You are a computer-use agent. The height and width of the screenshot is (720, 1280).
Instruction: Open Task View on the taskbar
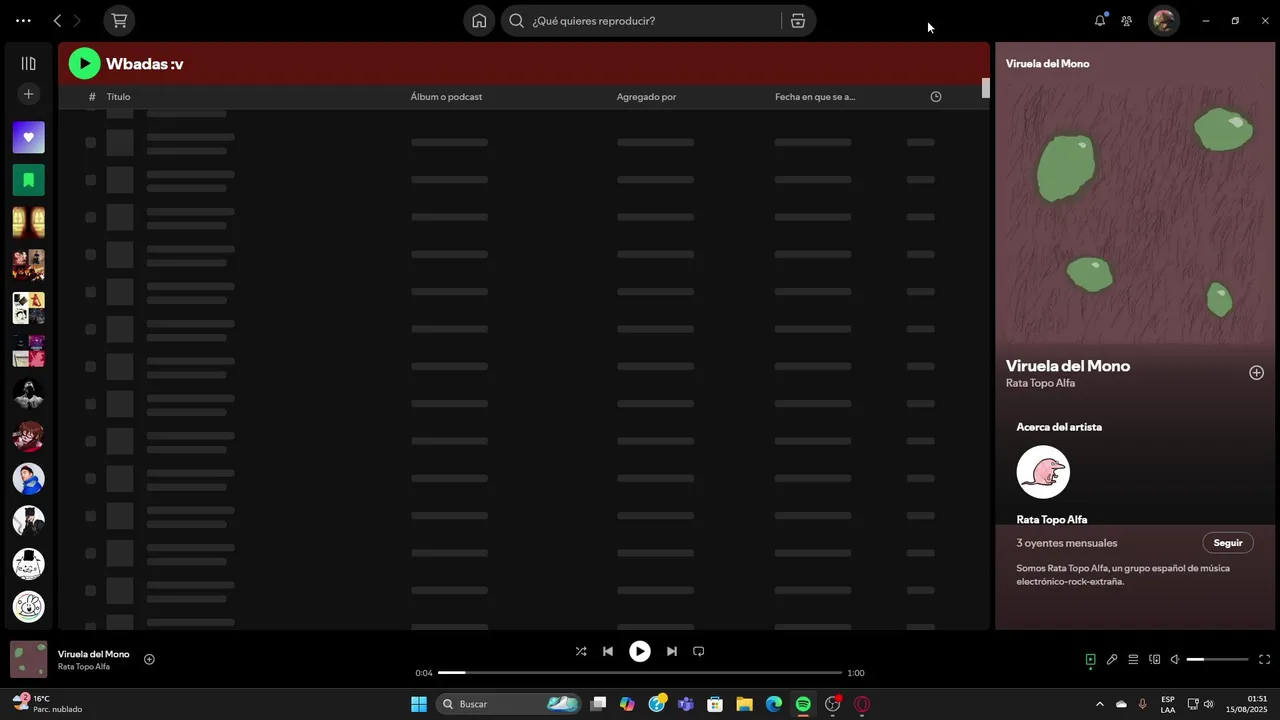[598, 704]
